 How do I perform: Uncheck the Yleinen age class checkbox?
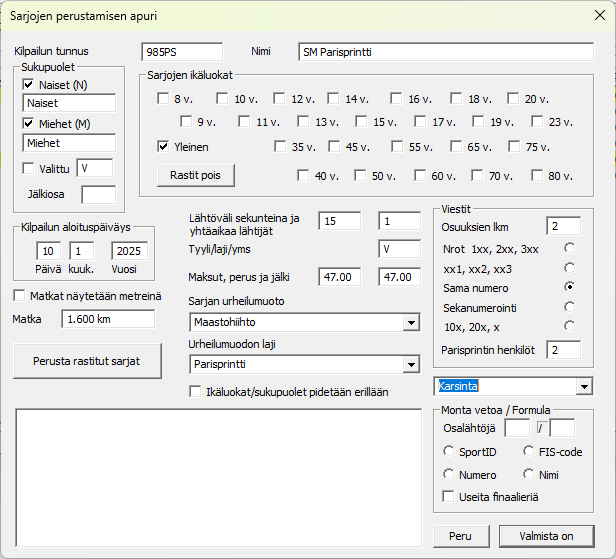(x=164, y=147)
